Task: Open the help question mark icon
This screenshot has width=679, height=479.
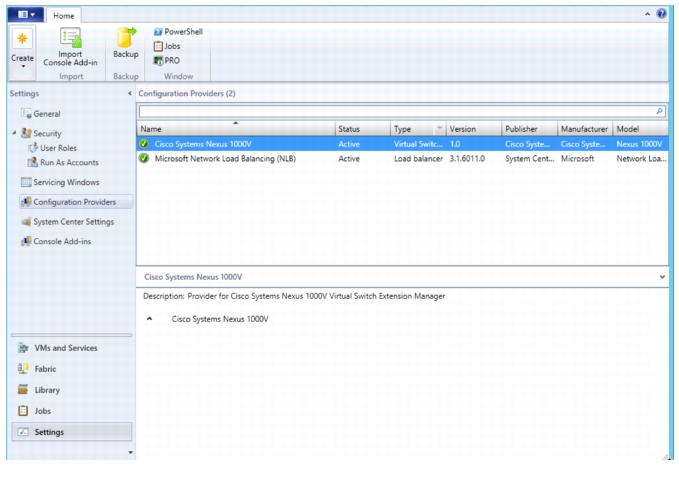Action: point(661,14)
